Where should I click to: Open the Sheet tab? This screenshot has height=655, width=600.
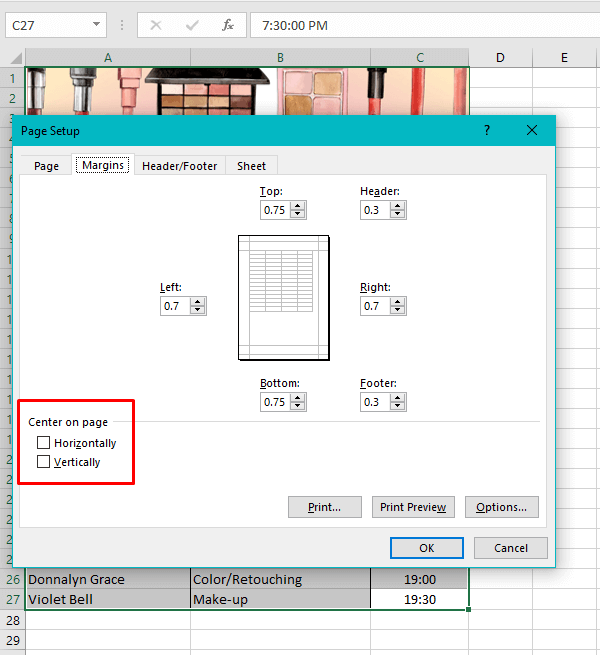coord(252,166)
